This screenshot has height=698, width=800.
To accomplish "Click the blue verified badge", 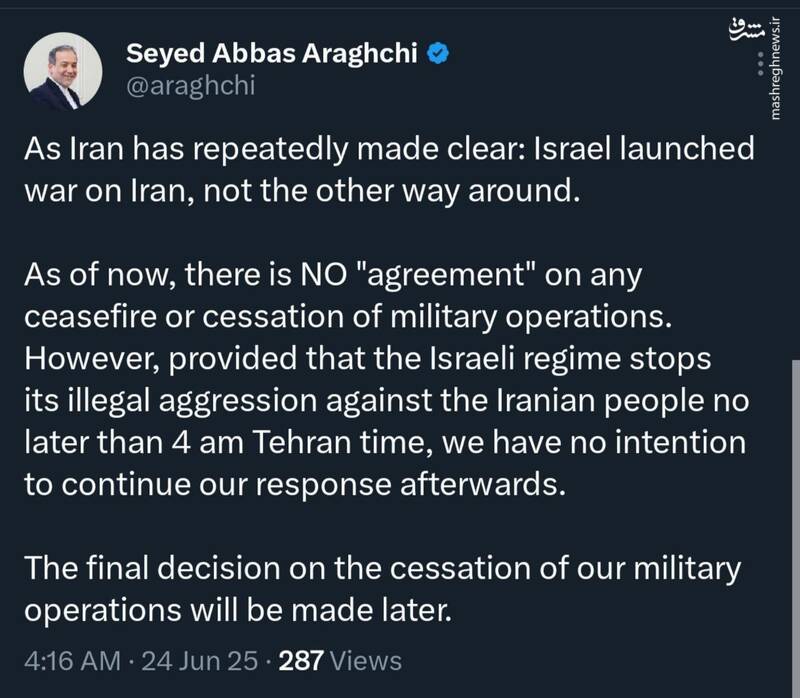I will [436, 52].
